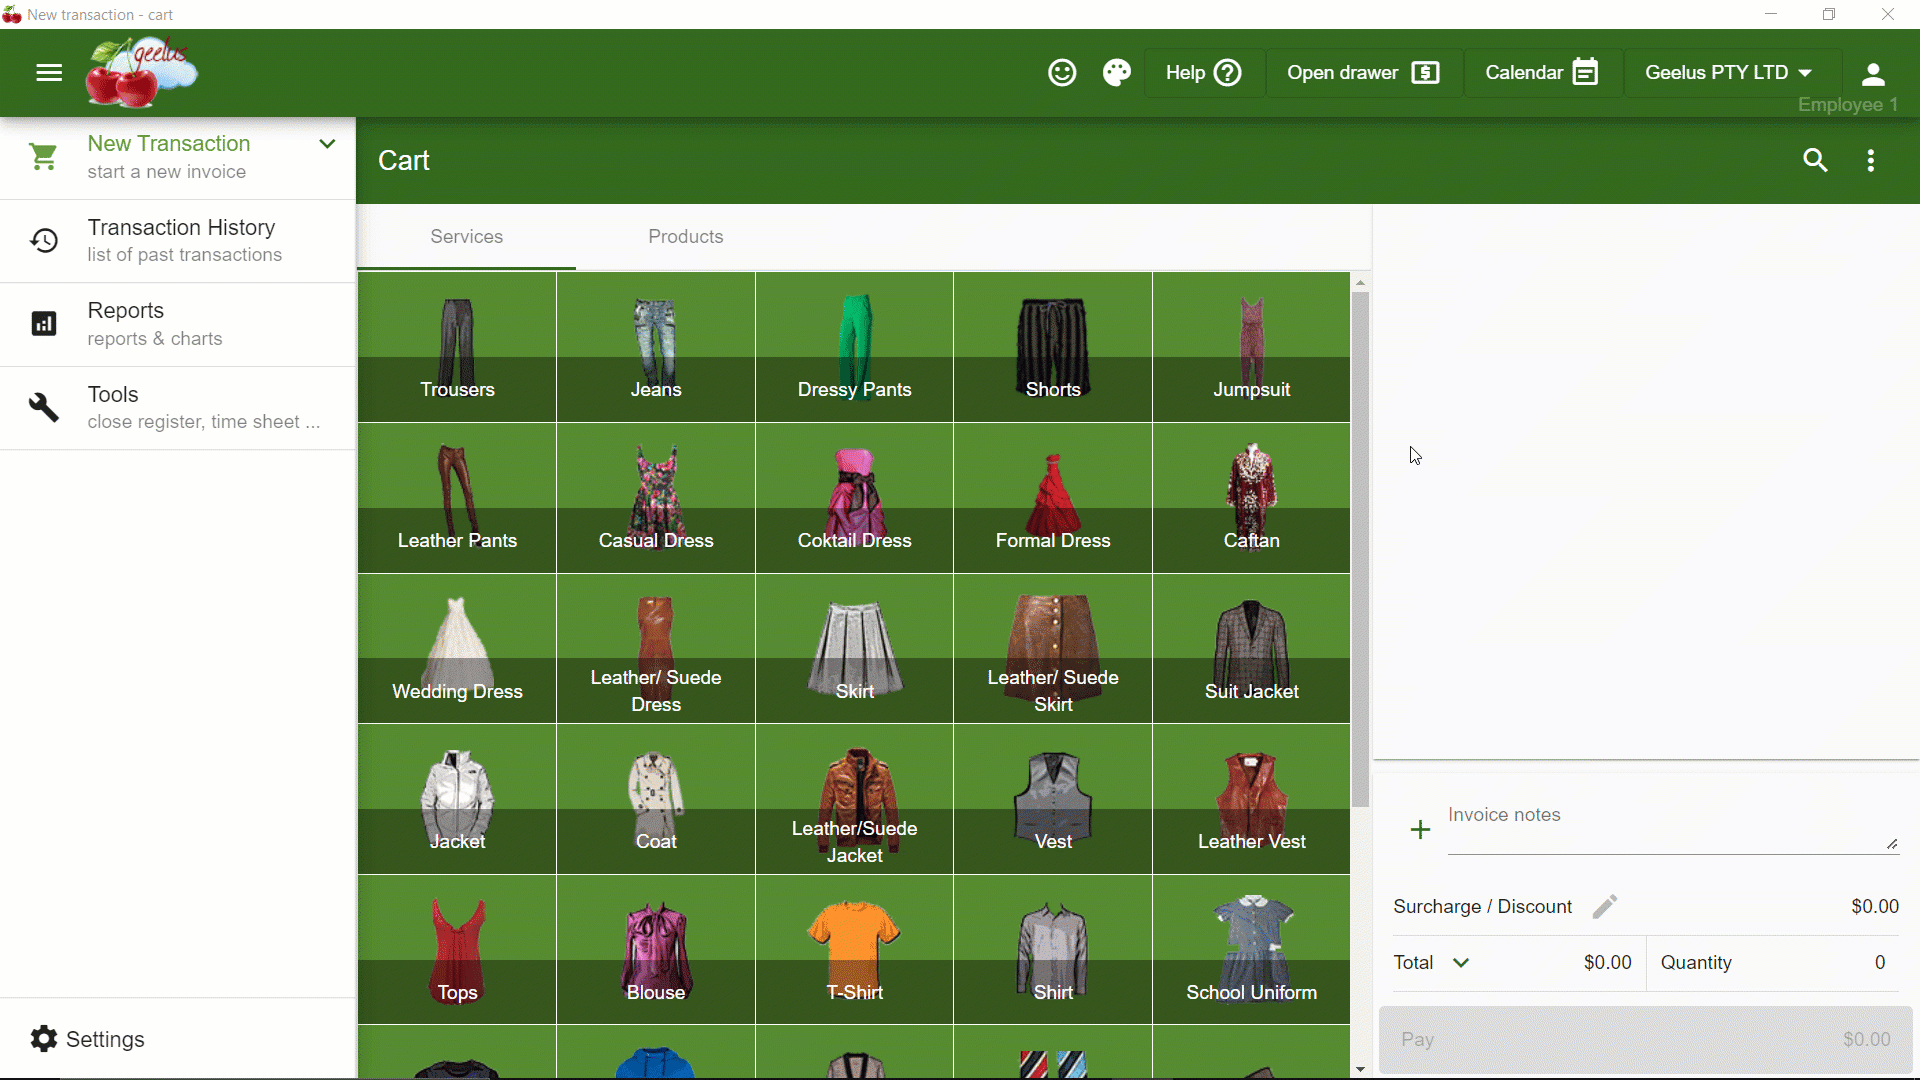
Task: Expand the Total dropdown arrow
Action: coord(1461,963)
